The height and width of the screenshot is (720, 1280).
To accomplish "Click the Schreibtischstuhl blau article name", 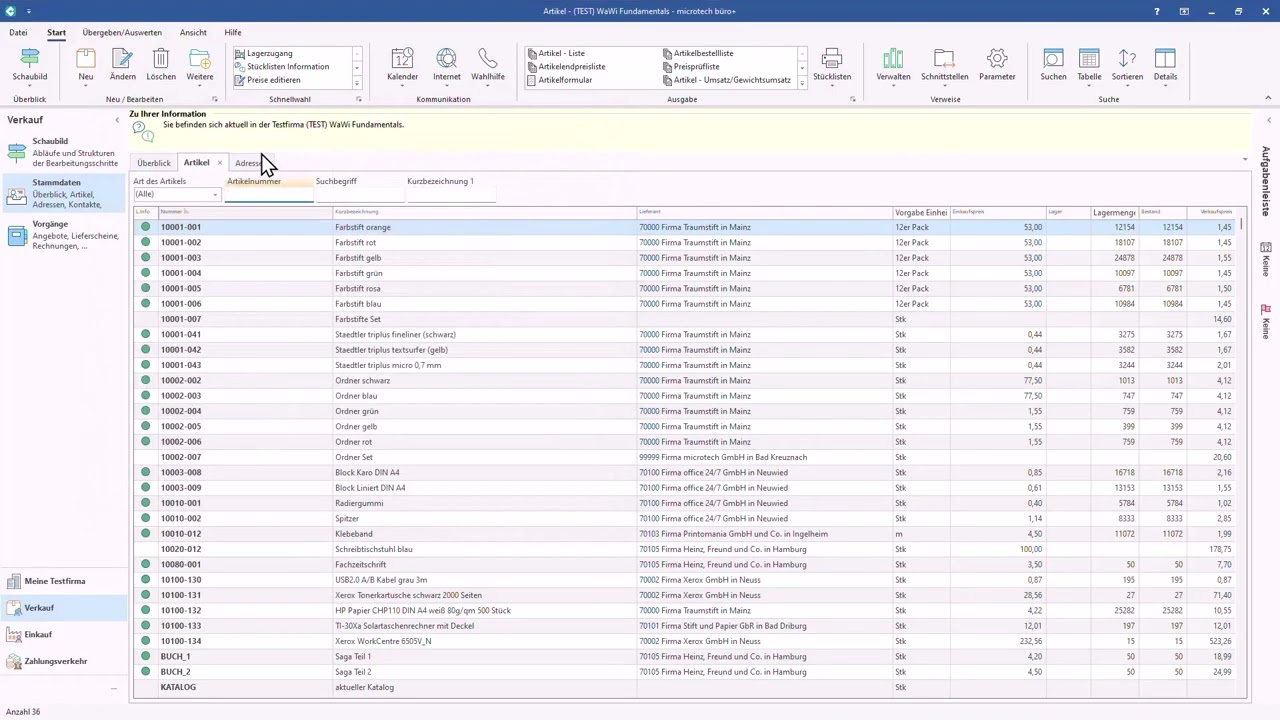I will pos(374,549).
